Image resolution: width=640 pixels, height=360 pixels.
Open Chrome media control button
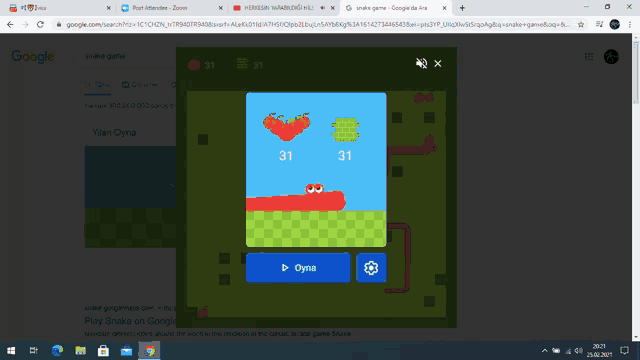[x=599, y=24]
